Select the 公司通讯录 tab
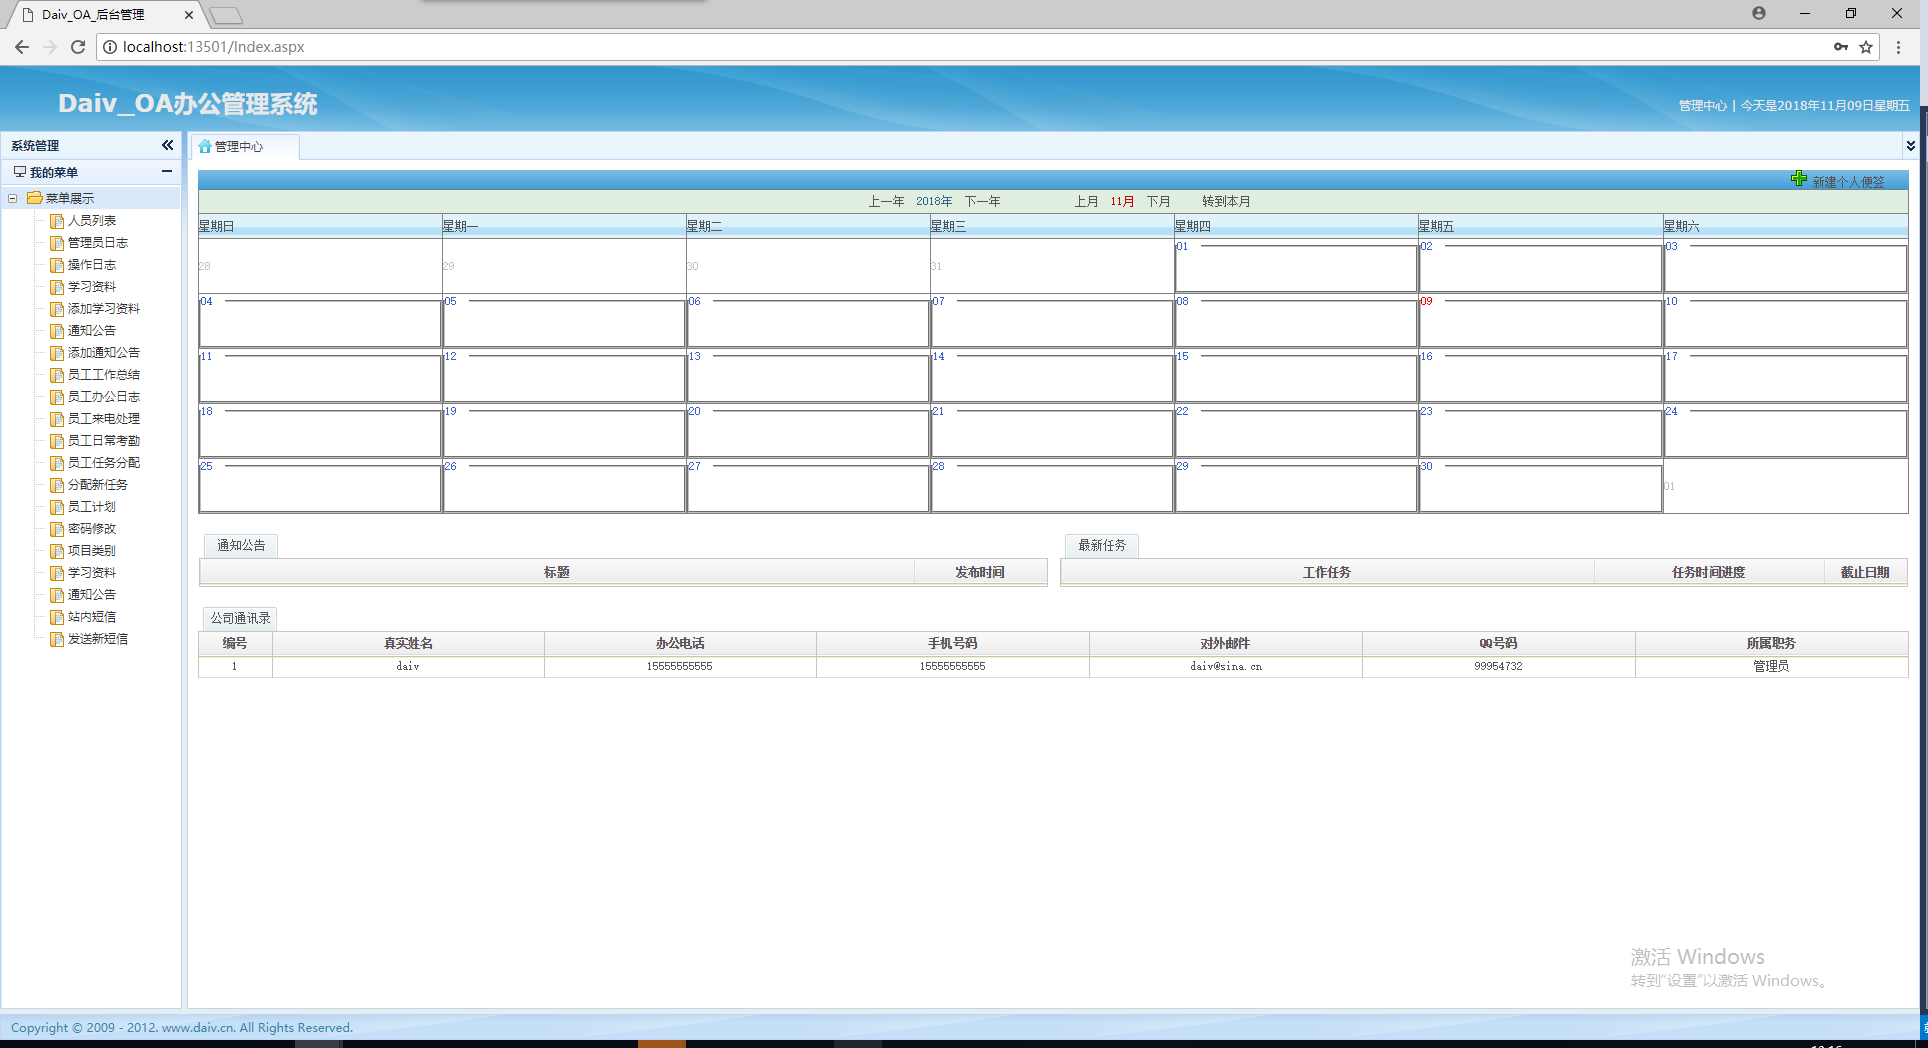 [240, 618]
